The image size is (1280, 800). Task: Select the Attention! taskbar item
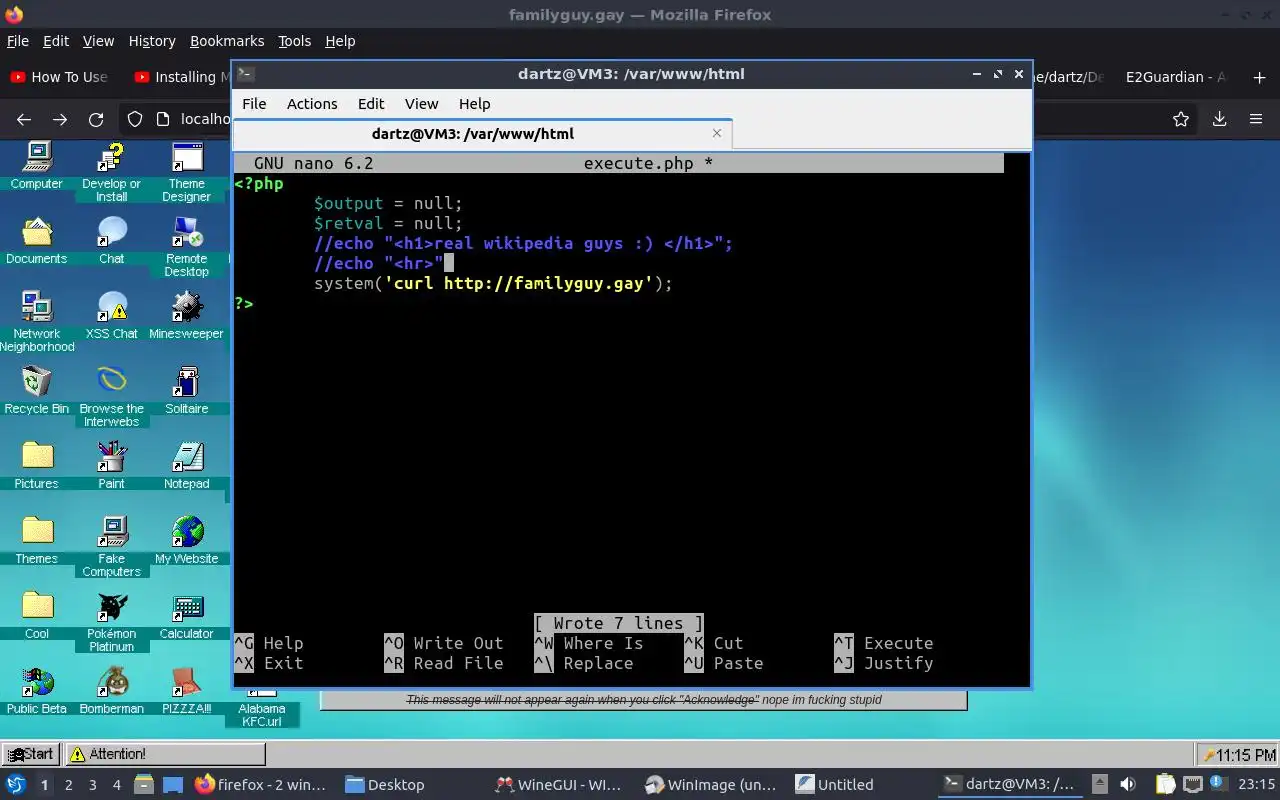(164, 754)
